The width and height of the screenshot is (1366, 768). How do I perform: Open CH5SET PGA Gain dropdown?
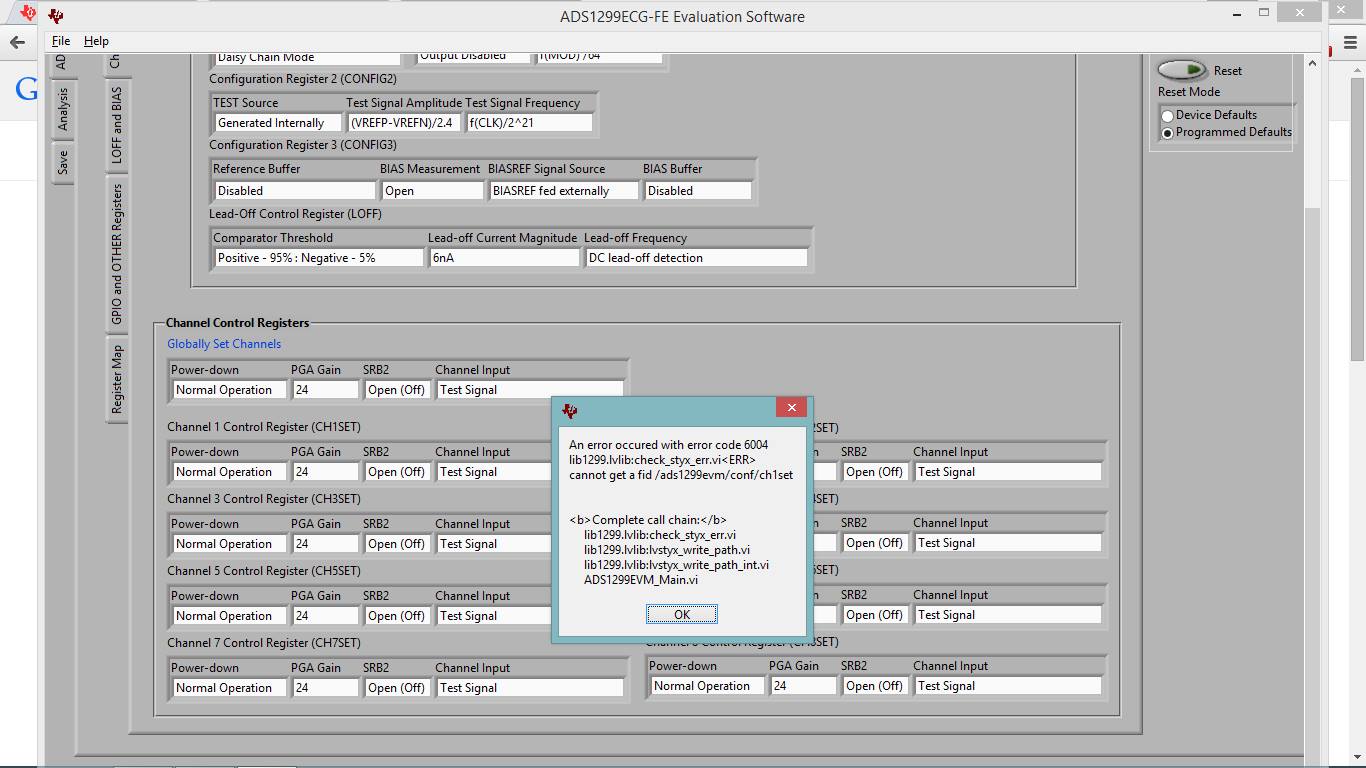[325, 616]
